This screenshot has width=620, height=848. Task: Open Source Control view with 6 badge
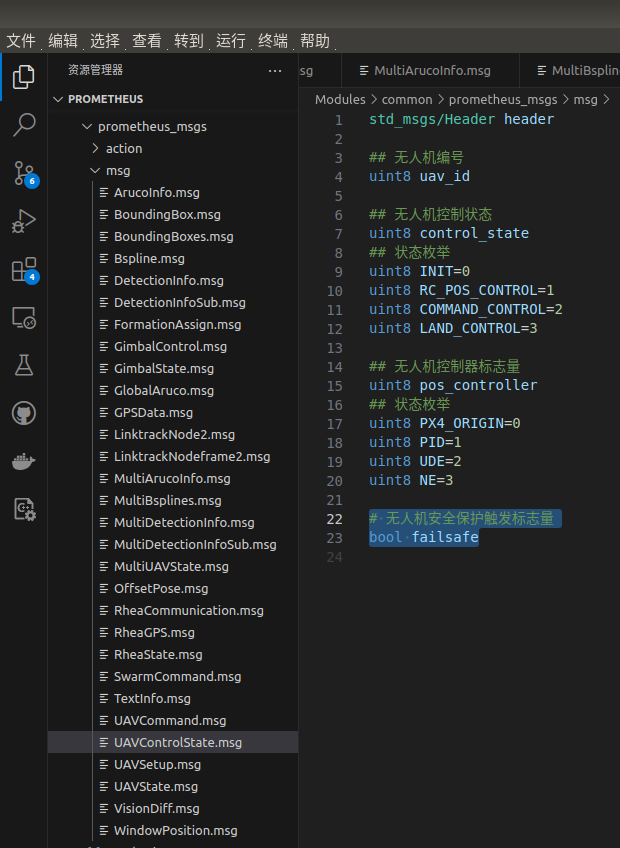25,174
